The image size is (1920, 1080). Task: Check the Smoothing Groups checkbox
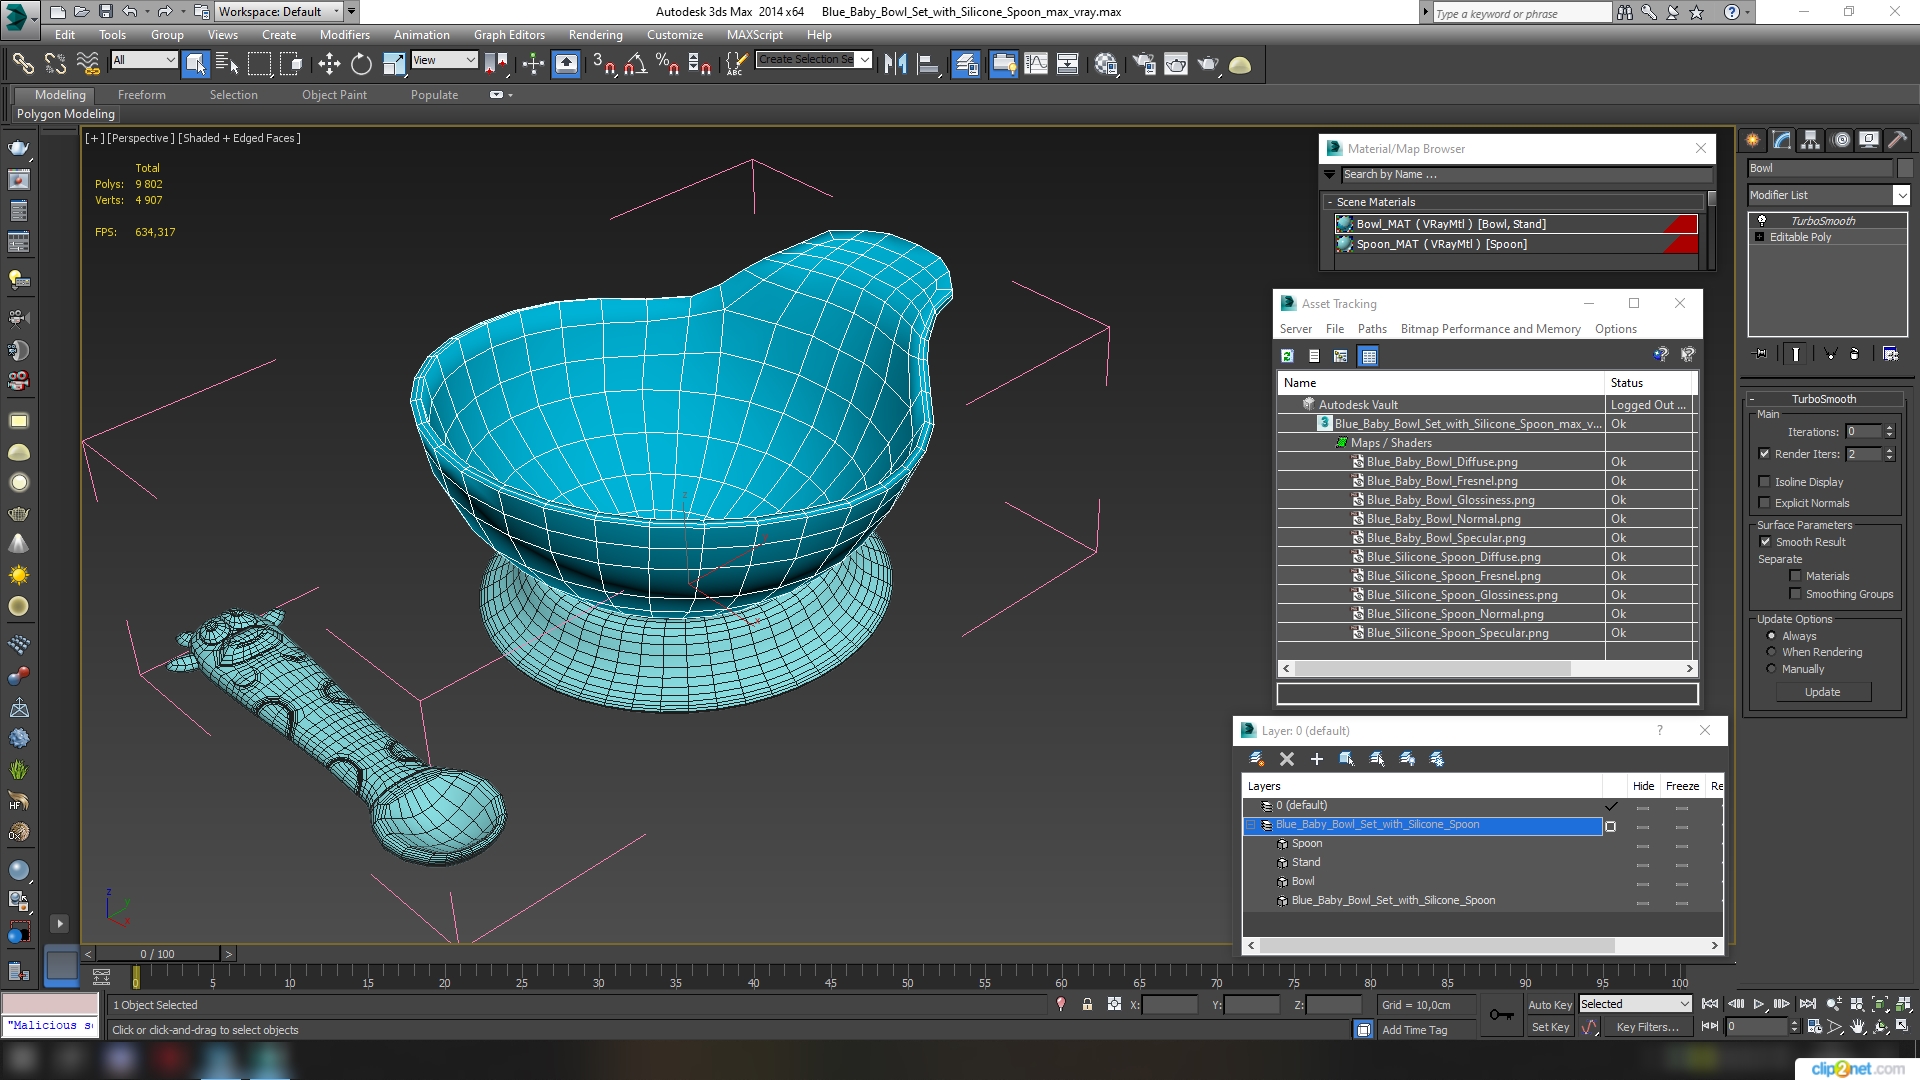click(1795, 594)
